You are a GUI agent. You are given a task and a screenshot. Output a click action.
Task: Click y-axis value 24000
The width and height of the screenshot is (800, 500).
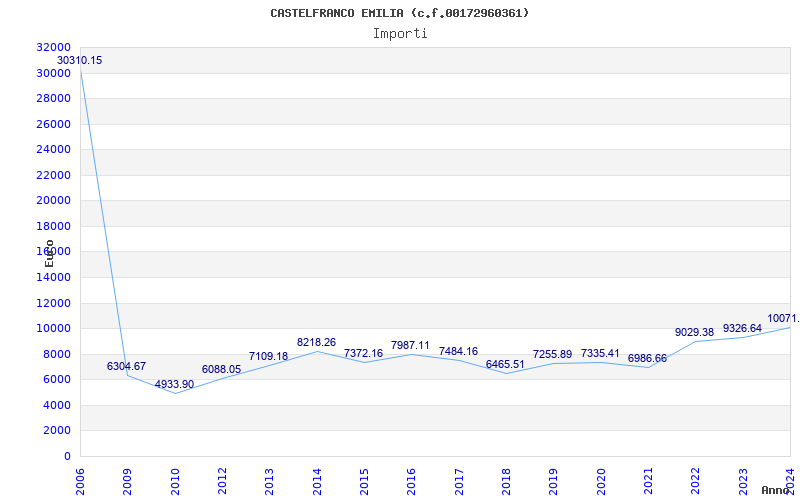coord(54,149)
